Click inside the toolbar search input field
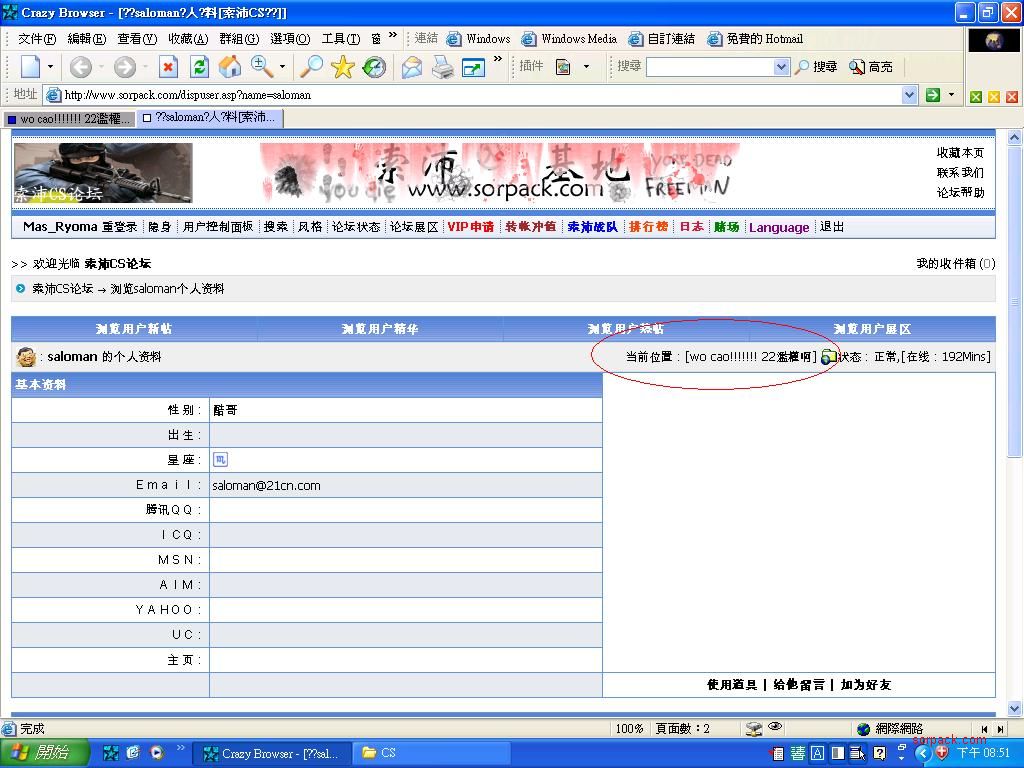 tap(710, 67)
